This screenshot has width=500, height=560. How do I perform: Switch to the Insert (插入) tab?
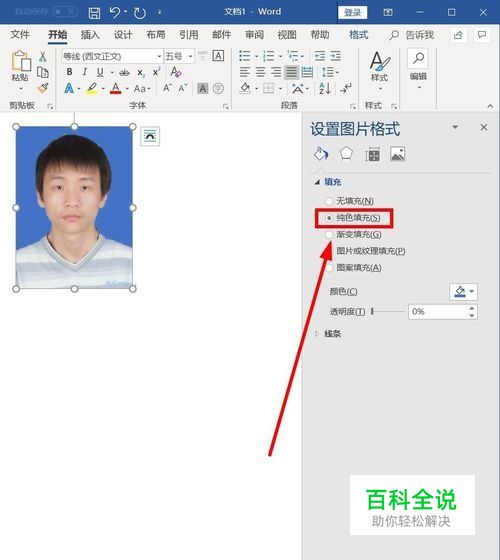point(90,35)
